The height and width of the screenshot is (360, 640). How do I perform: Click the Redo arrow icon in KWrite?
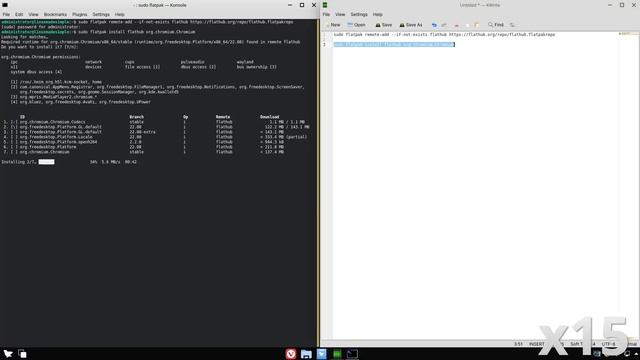(444, 25)
